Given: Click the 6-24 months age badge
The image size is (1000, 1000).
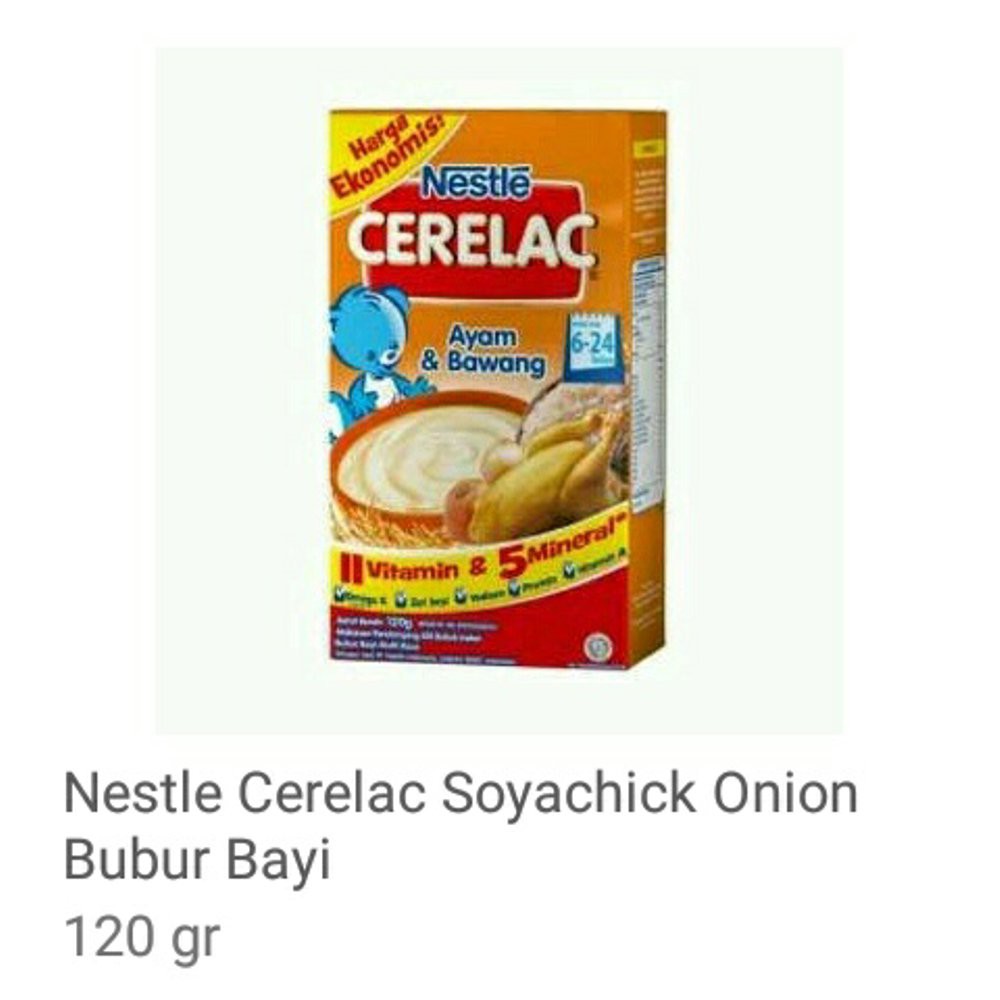Looking at the screenshot, I should (591, 346).
